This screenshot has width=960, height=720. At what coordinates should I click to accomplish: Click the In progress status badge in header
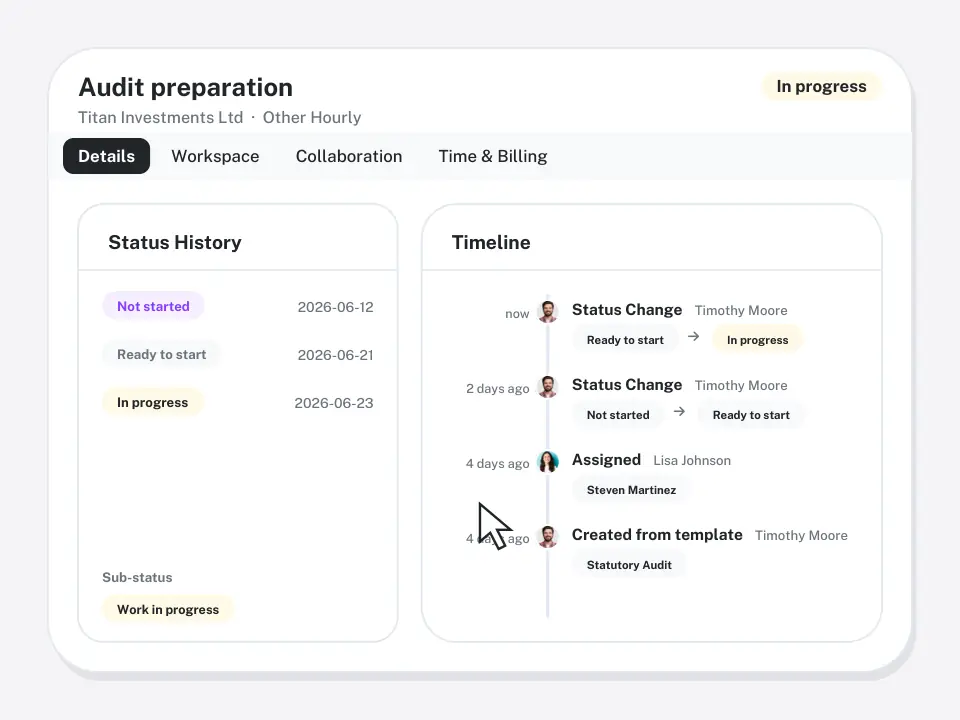pyautogui.click(x=821, y=86)
